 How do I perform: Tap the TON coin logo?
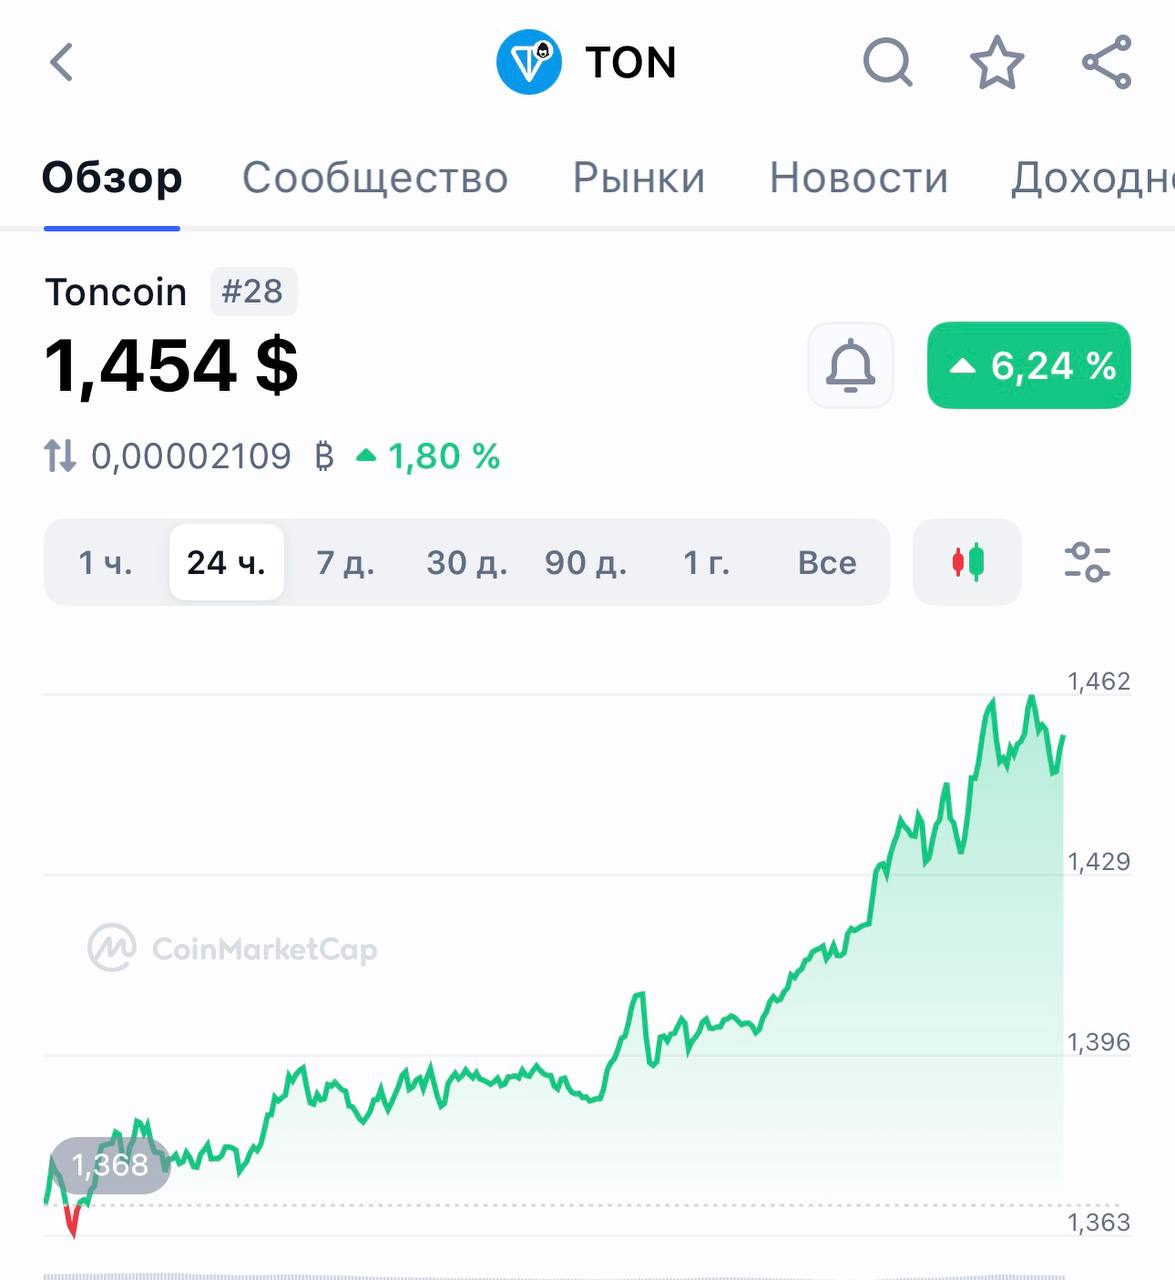point(529,62)
